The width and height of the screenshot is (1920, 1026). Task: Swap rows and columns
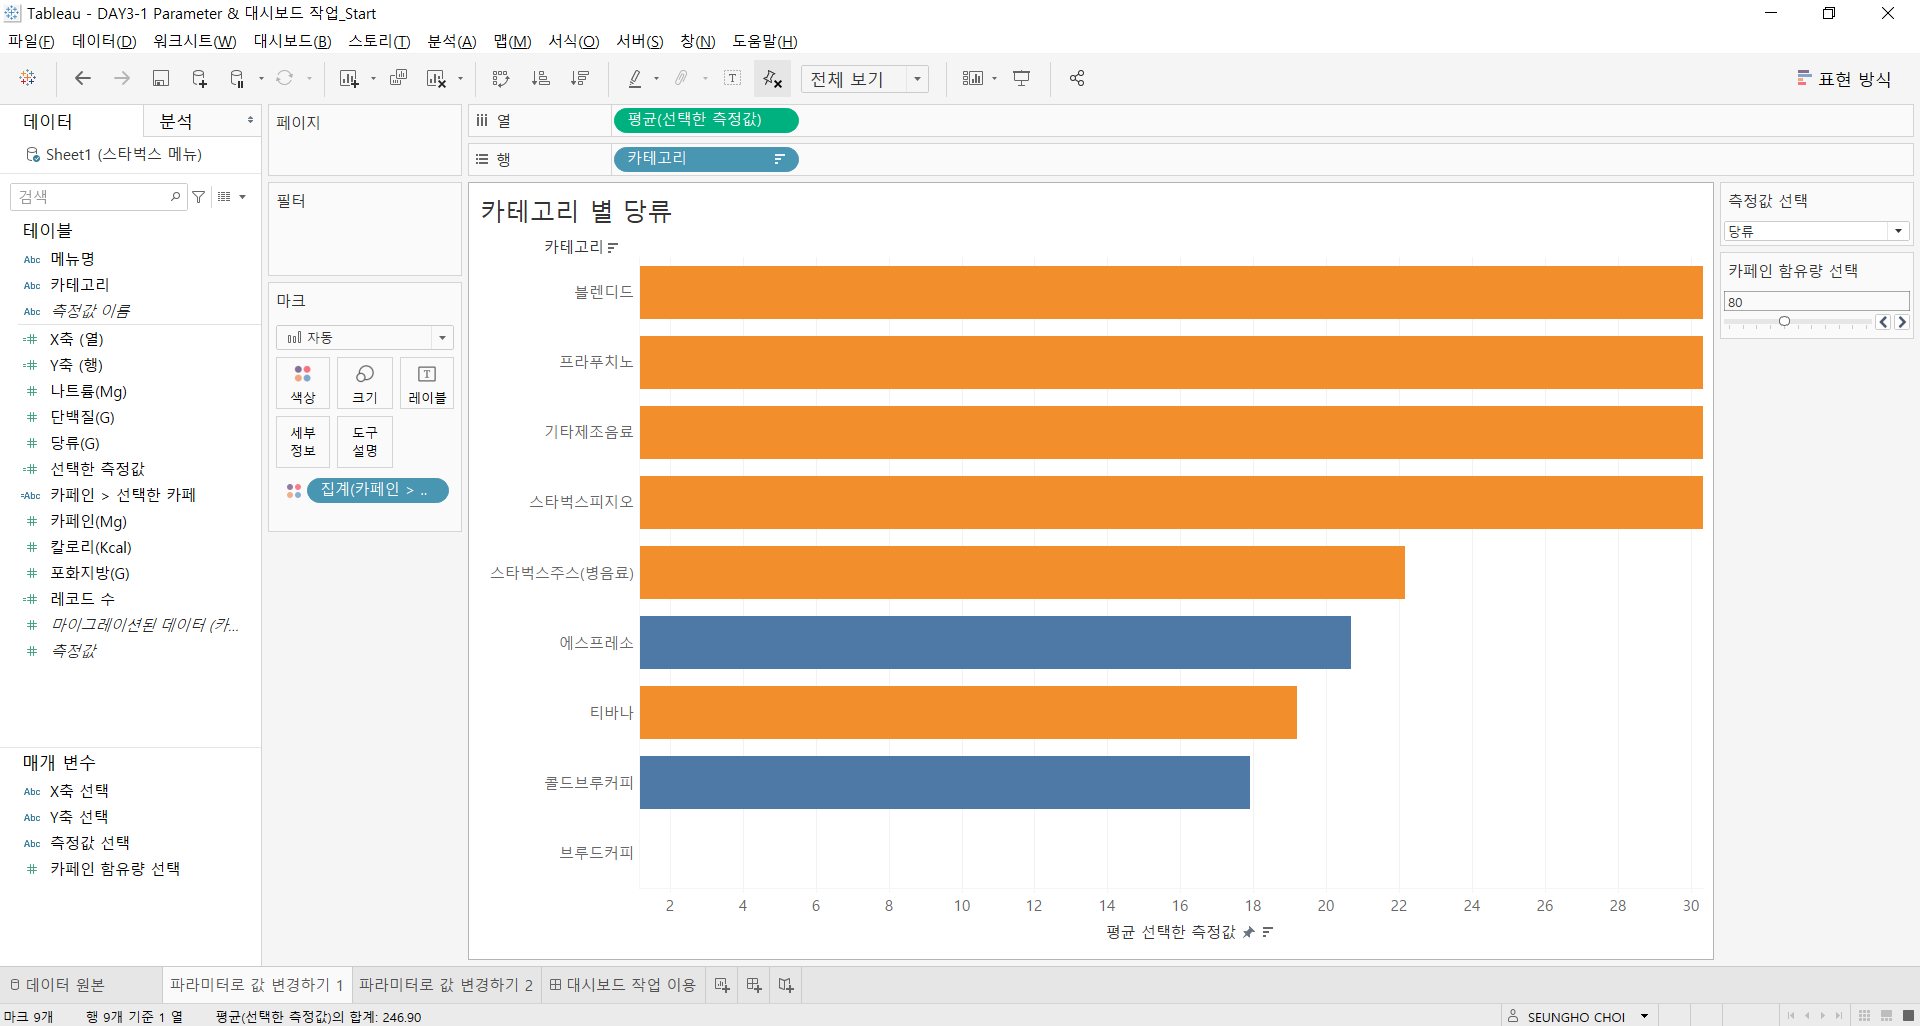[501, 78]
